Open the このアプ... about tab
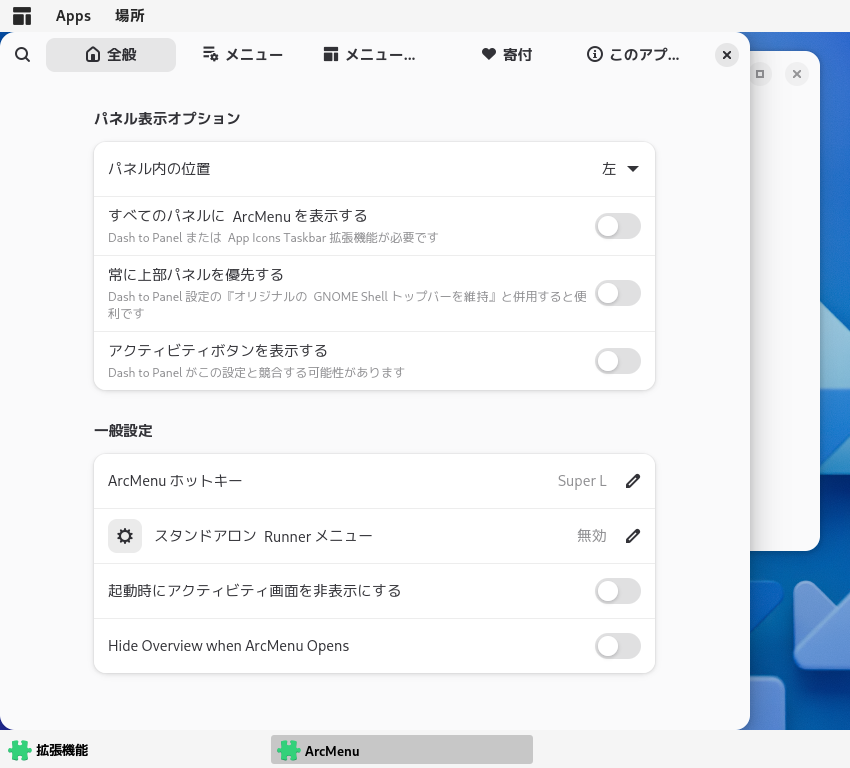Screen dimensions: 850x768 click(x=633, y=55)
